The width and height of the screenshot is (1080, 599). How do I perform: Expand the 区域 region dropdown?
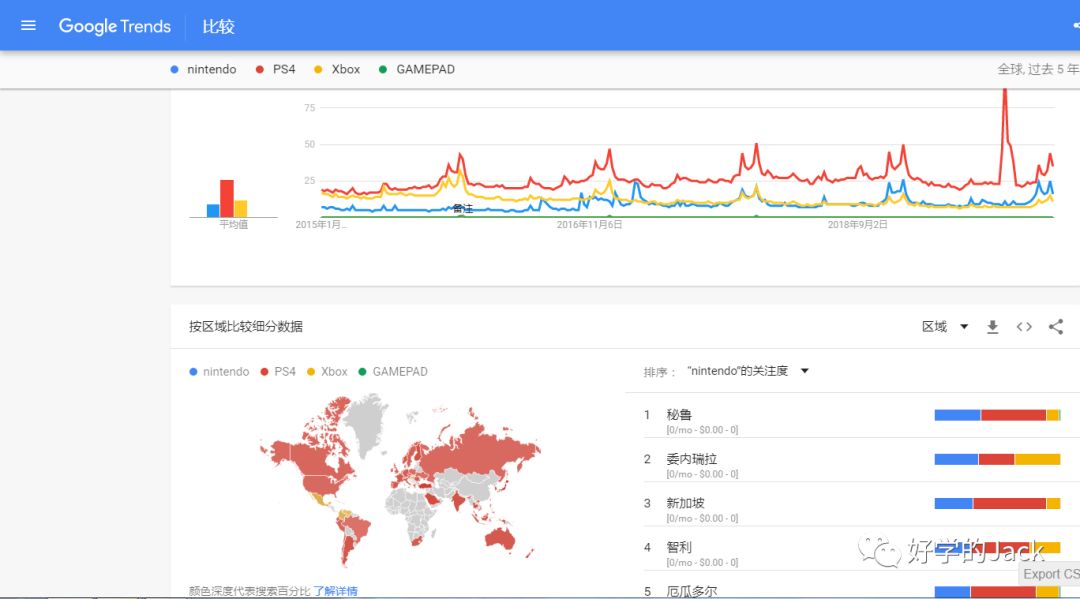[945, 327]
